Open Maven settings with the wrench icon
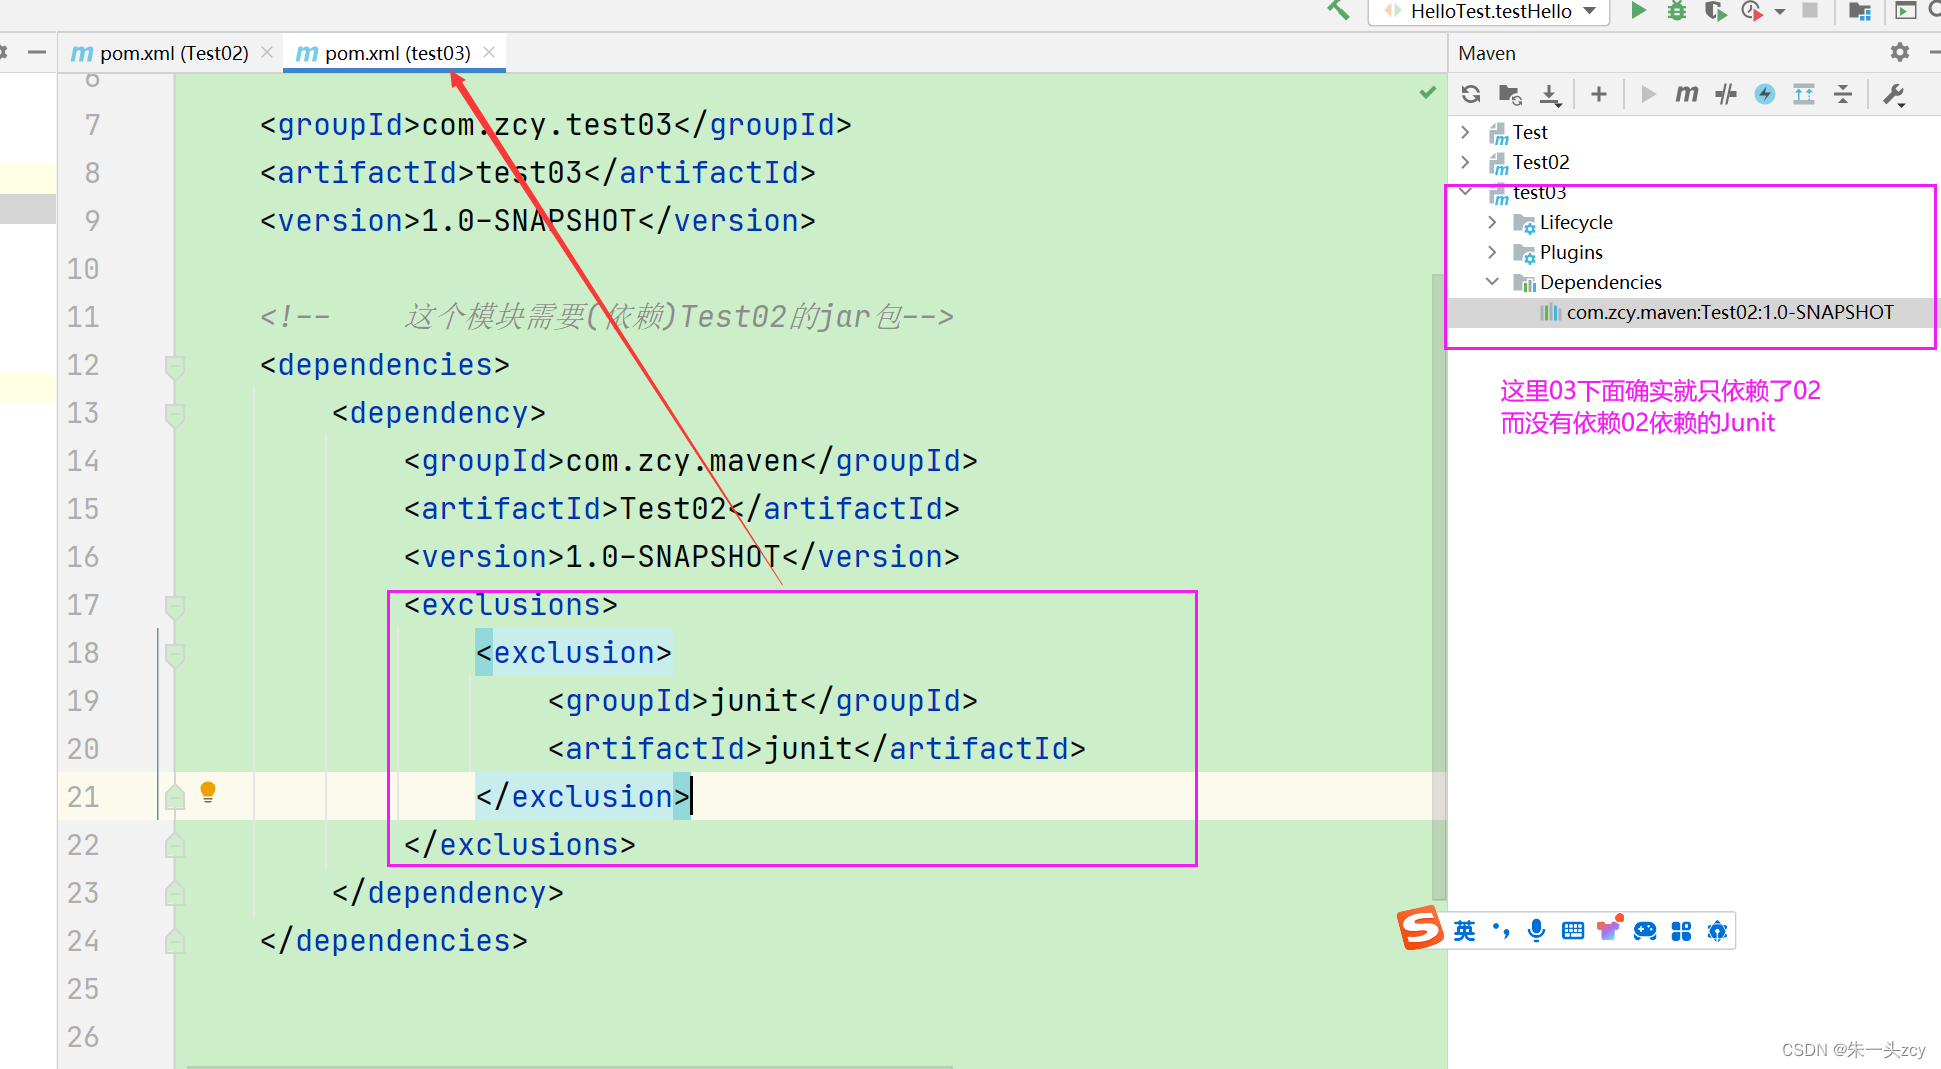The width and height of the screenshot is (1941, 1069). tap(1894, 94)
